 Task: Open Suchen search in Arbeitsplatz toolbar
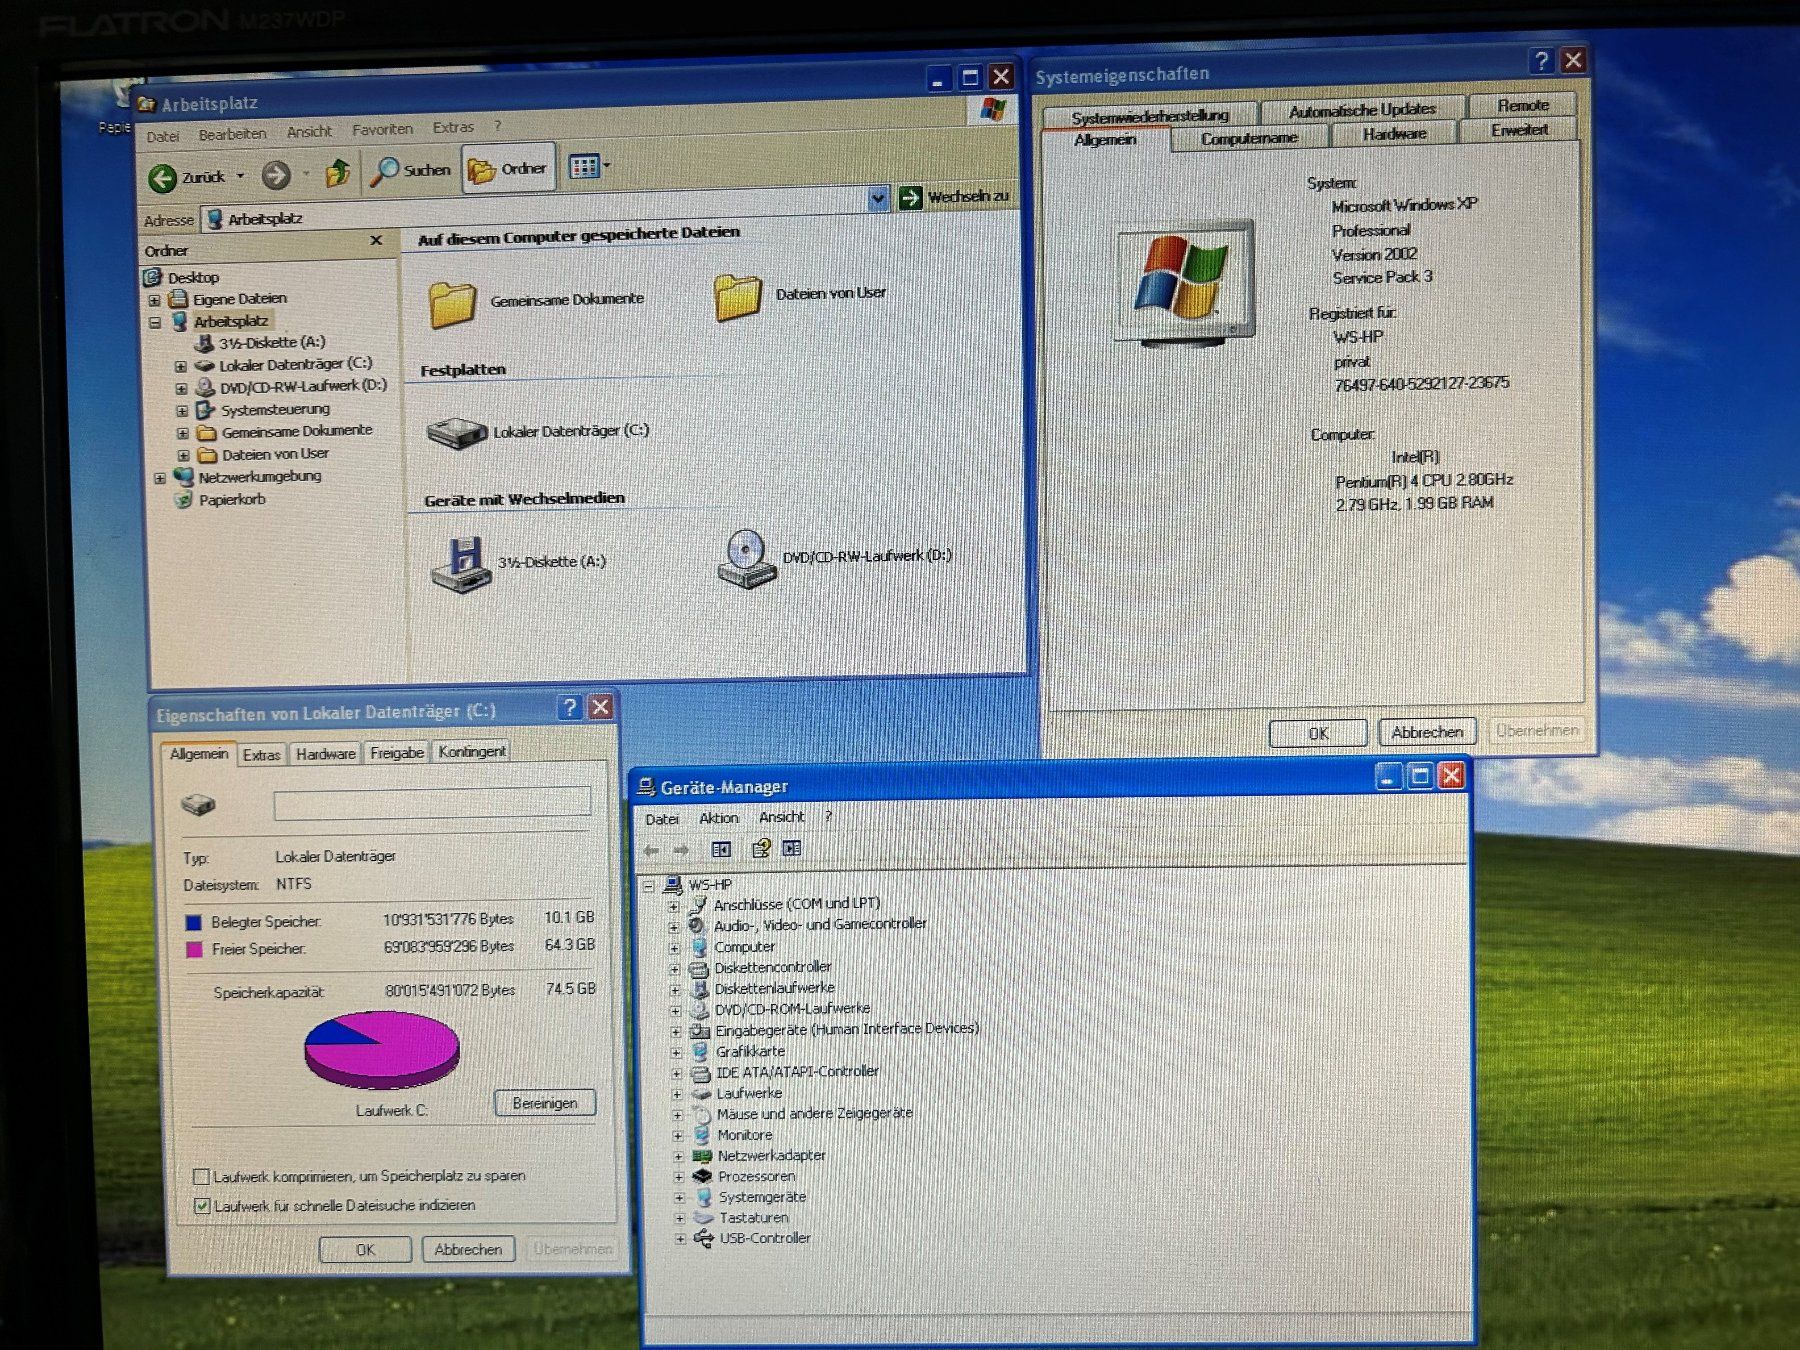(x=410, y=171)
